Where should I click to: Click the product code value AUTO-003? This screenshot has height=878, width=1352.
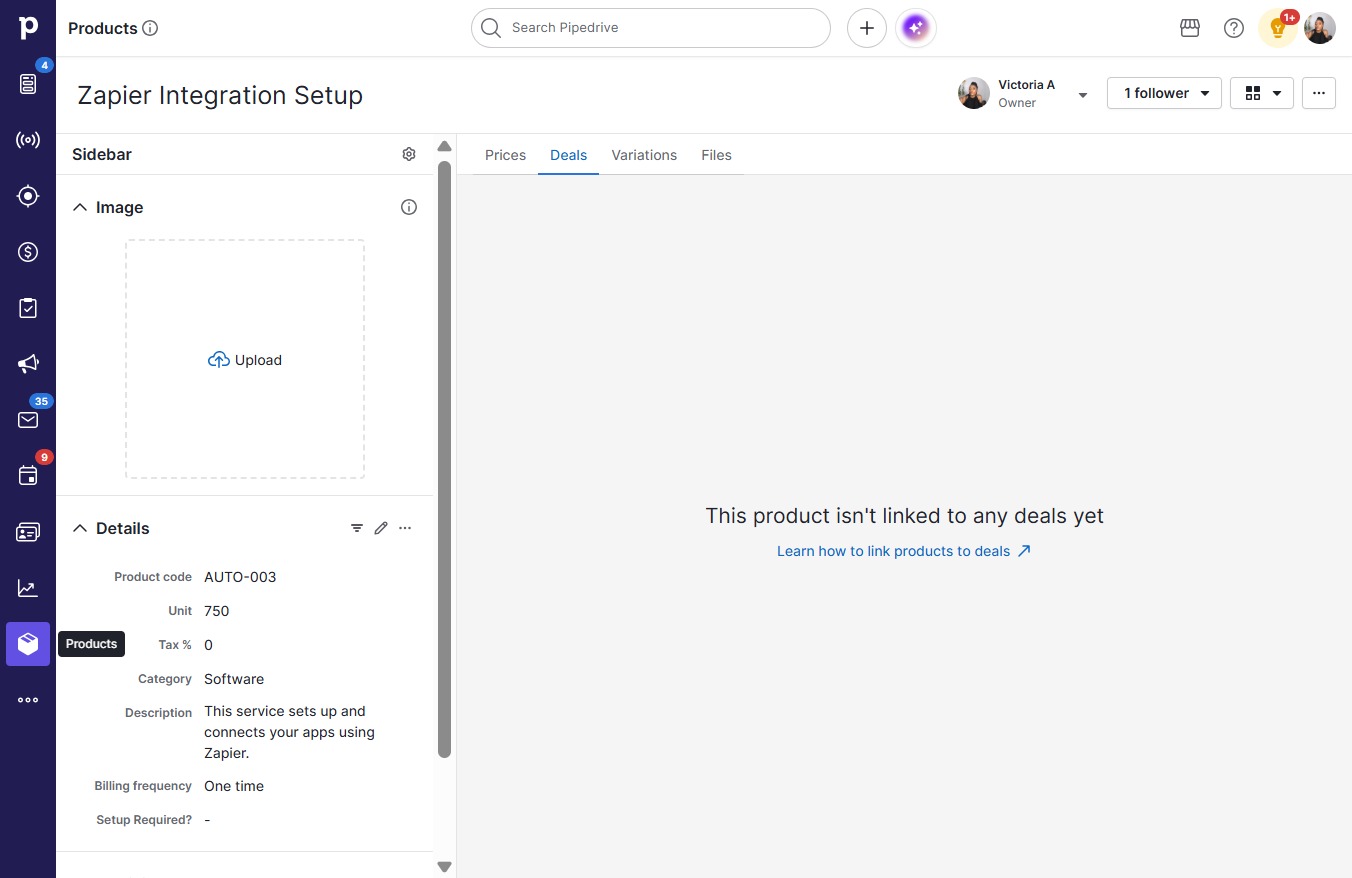coord(240,577)
